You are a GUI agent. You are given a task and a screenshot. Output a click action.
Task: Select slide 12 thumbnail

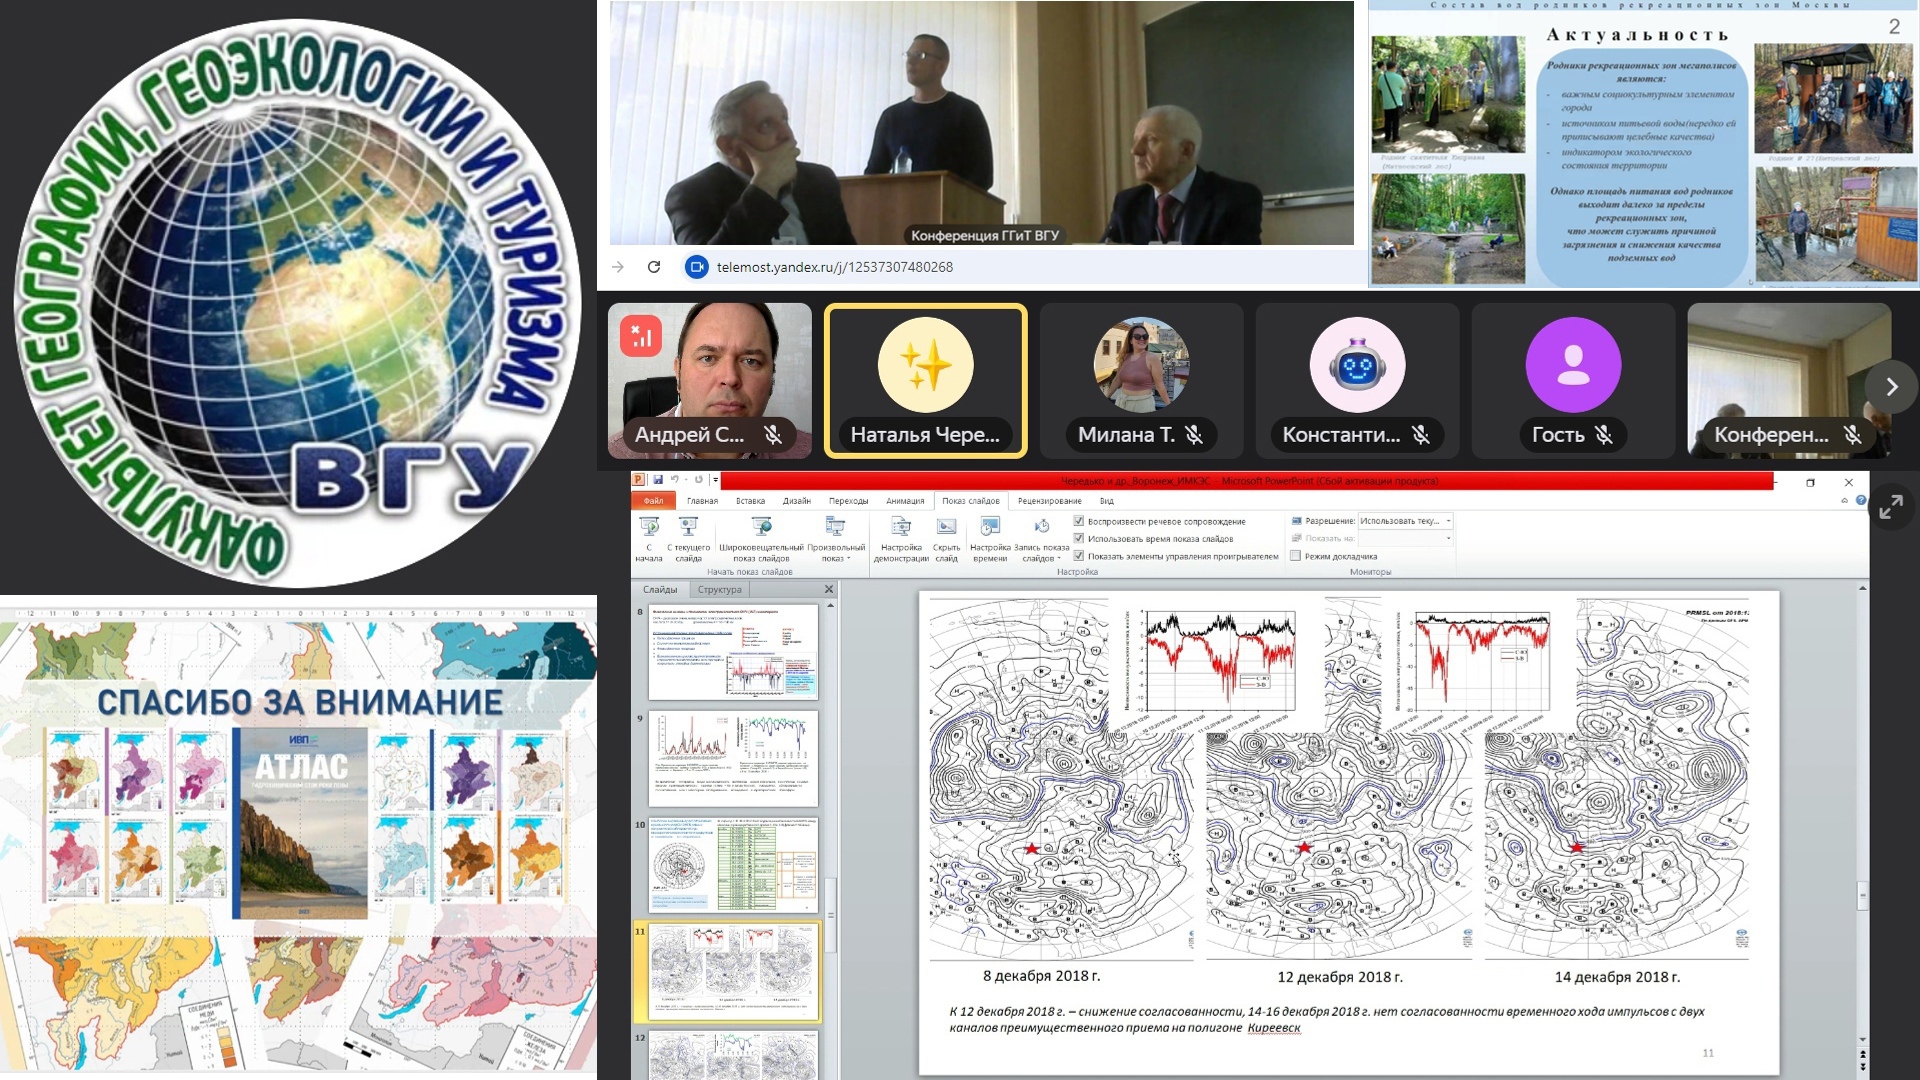pos(733,1055)
